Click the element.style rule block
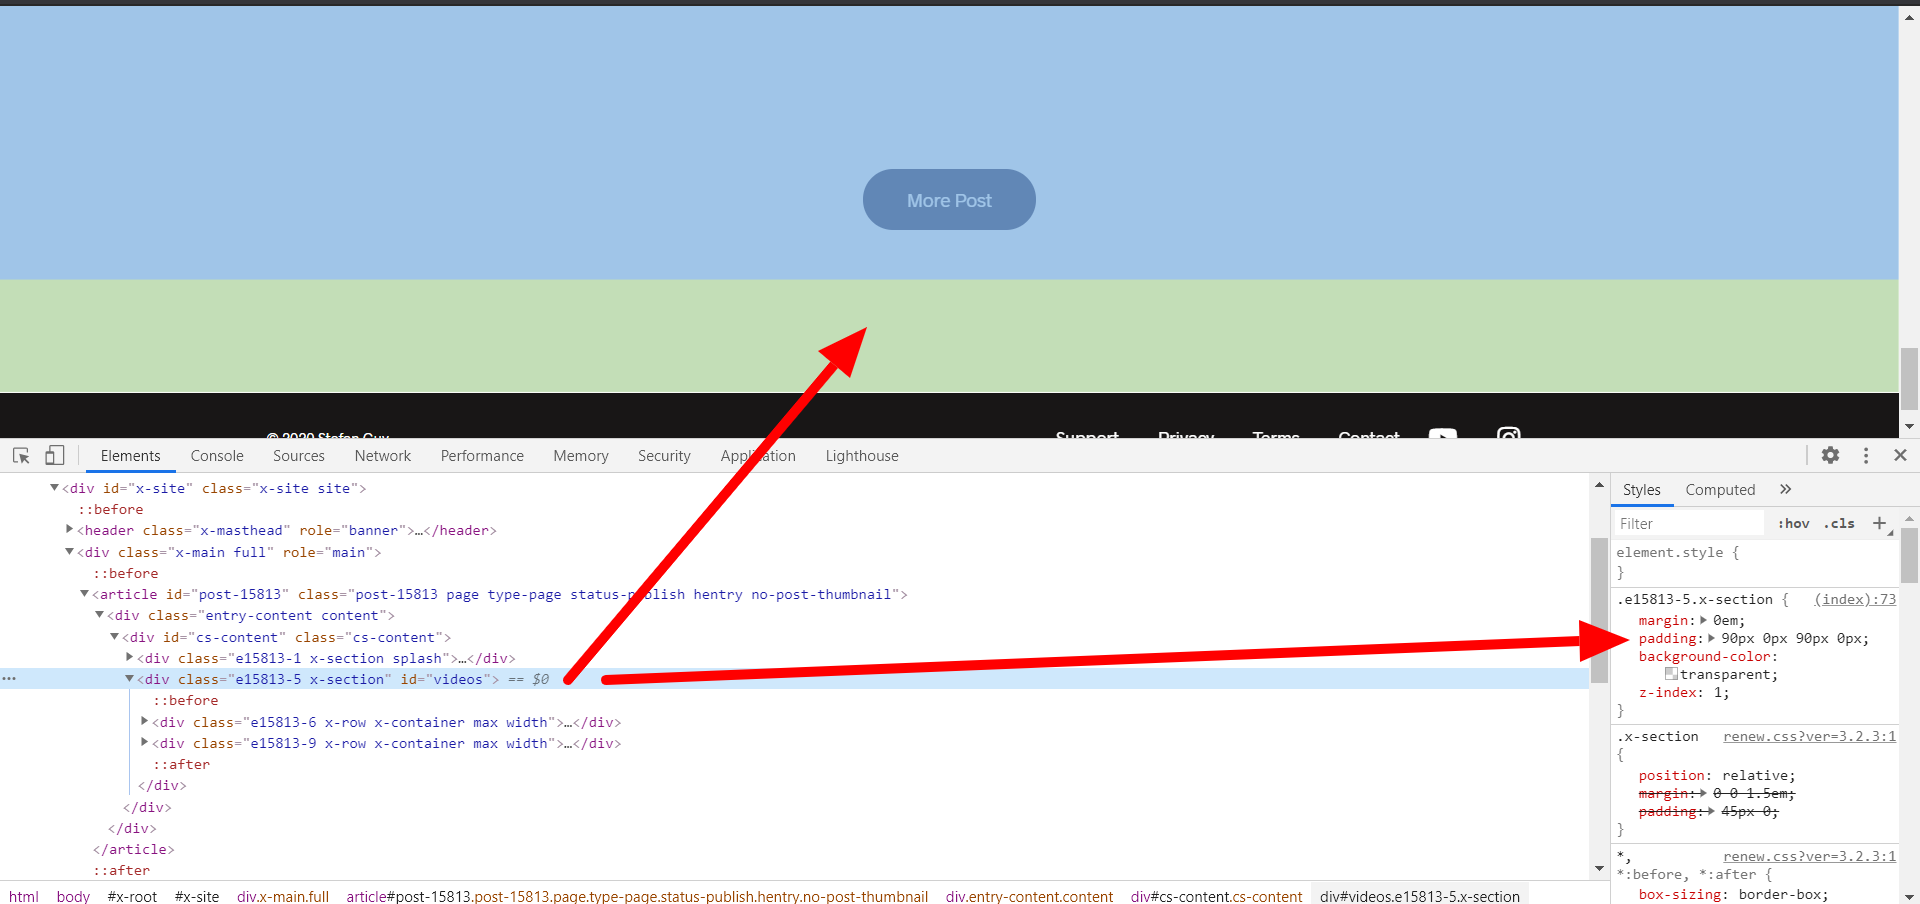This screenshot has width=1920, height=904. [x=1754, y=562]
